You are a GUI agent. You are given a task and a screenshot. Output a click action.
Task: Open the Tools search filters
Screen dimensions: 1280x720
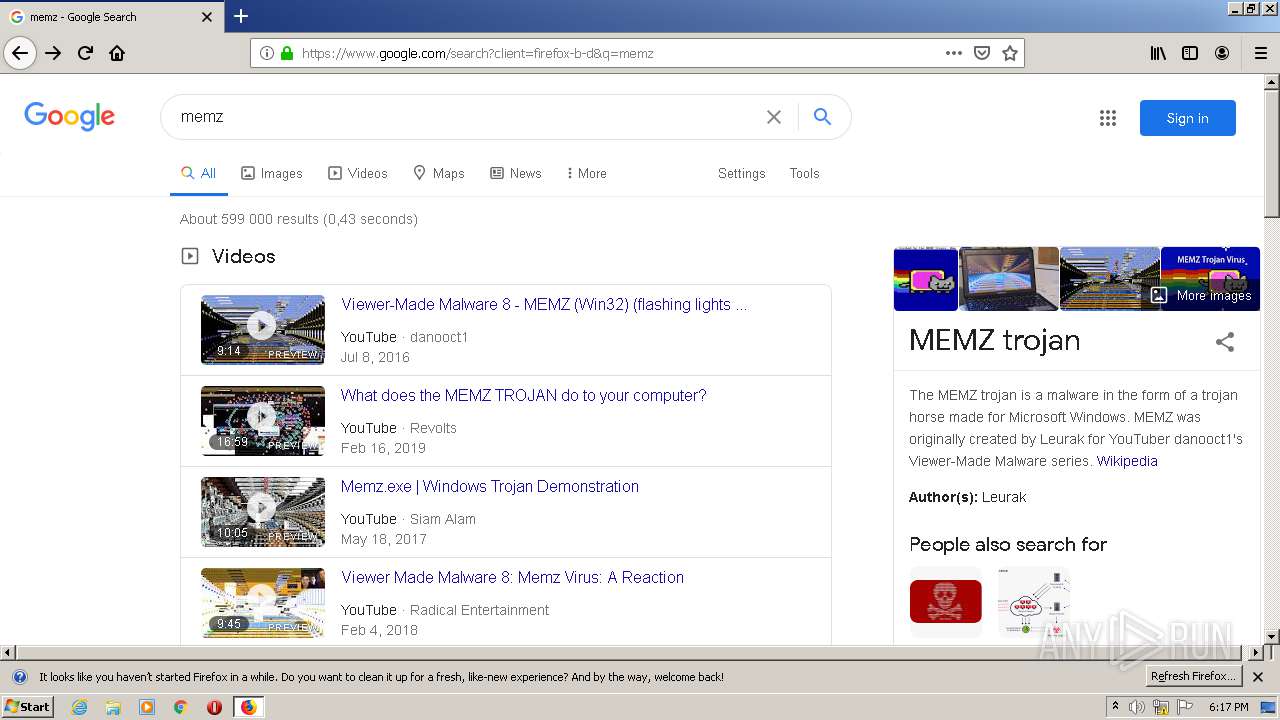tap(804, 173)
